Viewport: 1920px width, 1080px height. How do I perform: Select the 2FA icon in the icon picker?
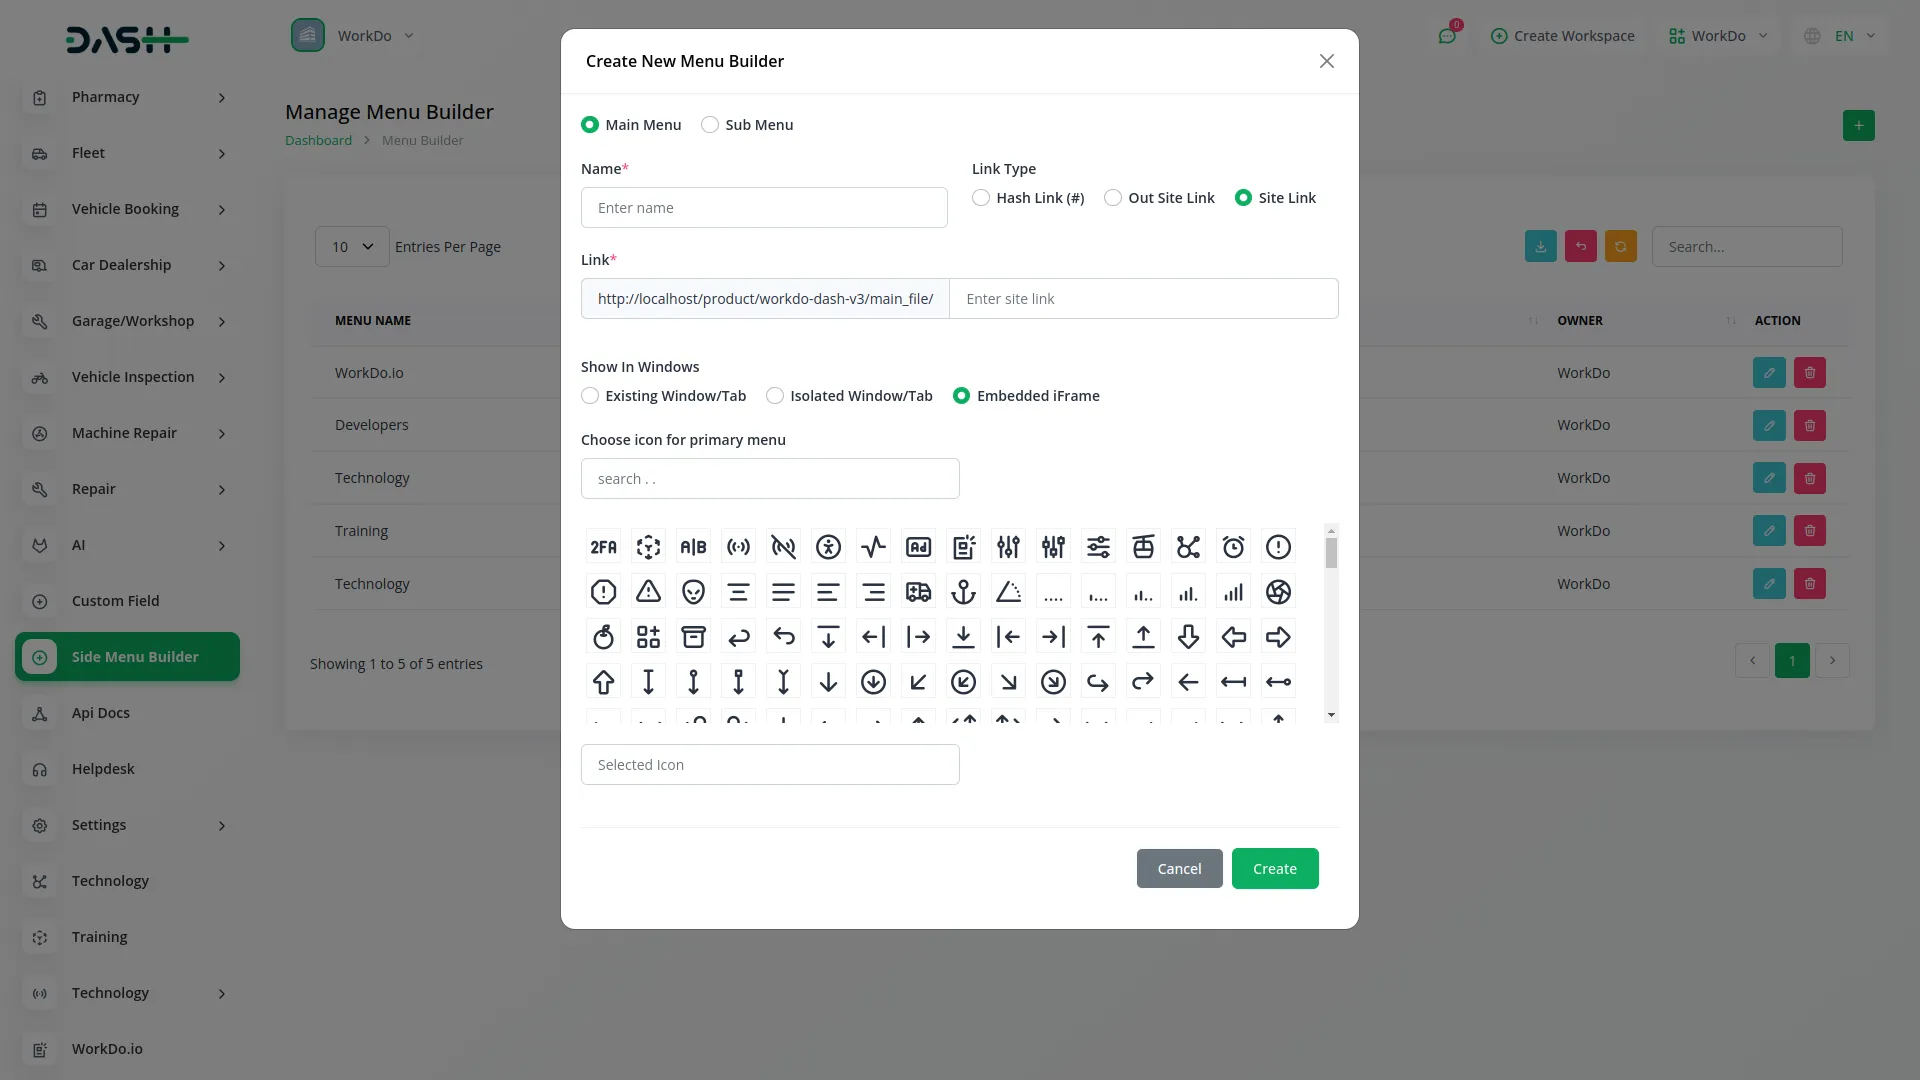click(x=602, y=547)
